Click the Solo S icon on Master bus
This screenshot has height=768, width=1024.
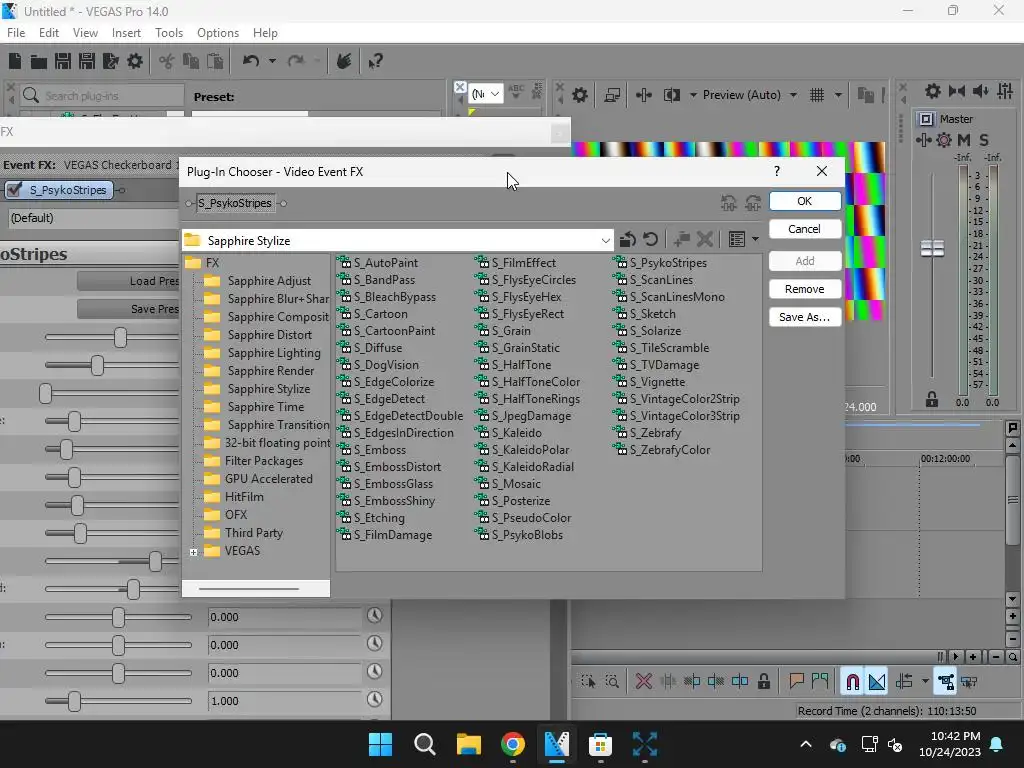click(984, 140)
